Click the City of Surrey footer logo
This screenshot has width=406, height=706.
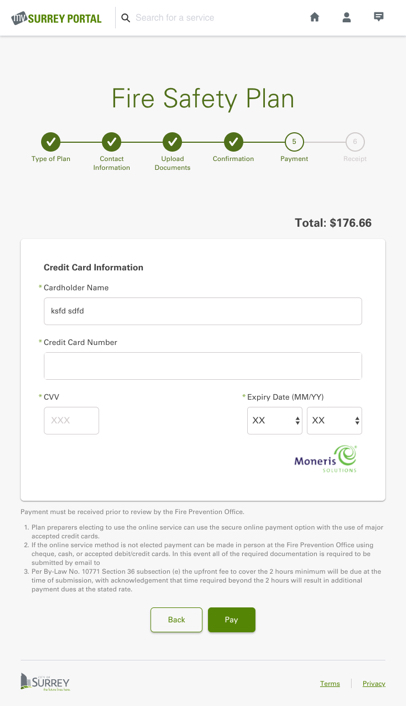45,682
